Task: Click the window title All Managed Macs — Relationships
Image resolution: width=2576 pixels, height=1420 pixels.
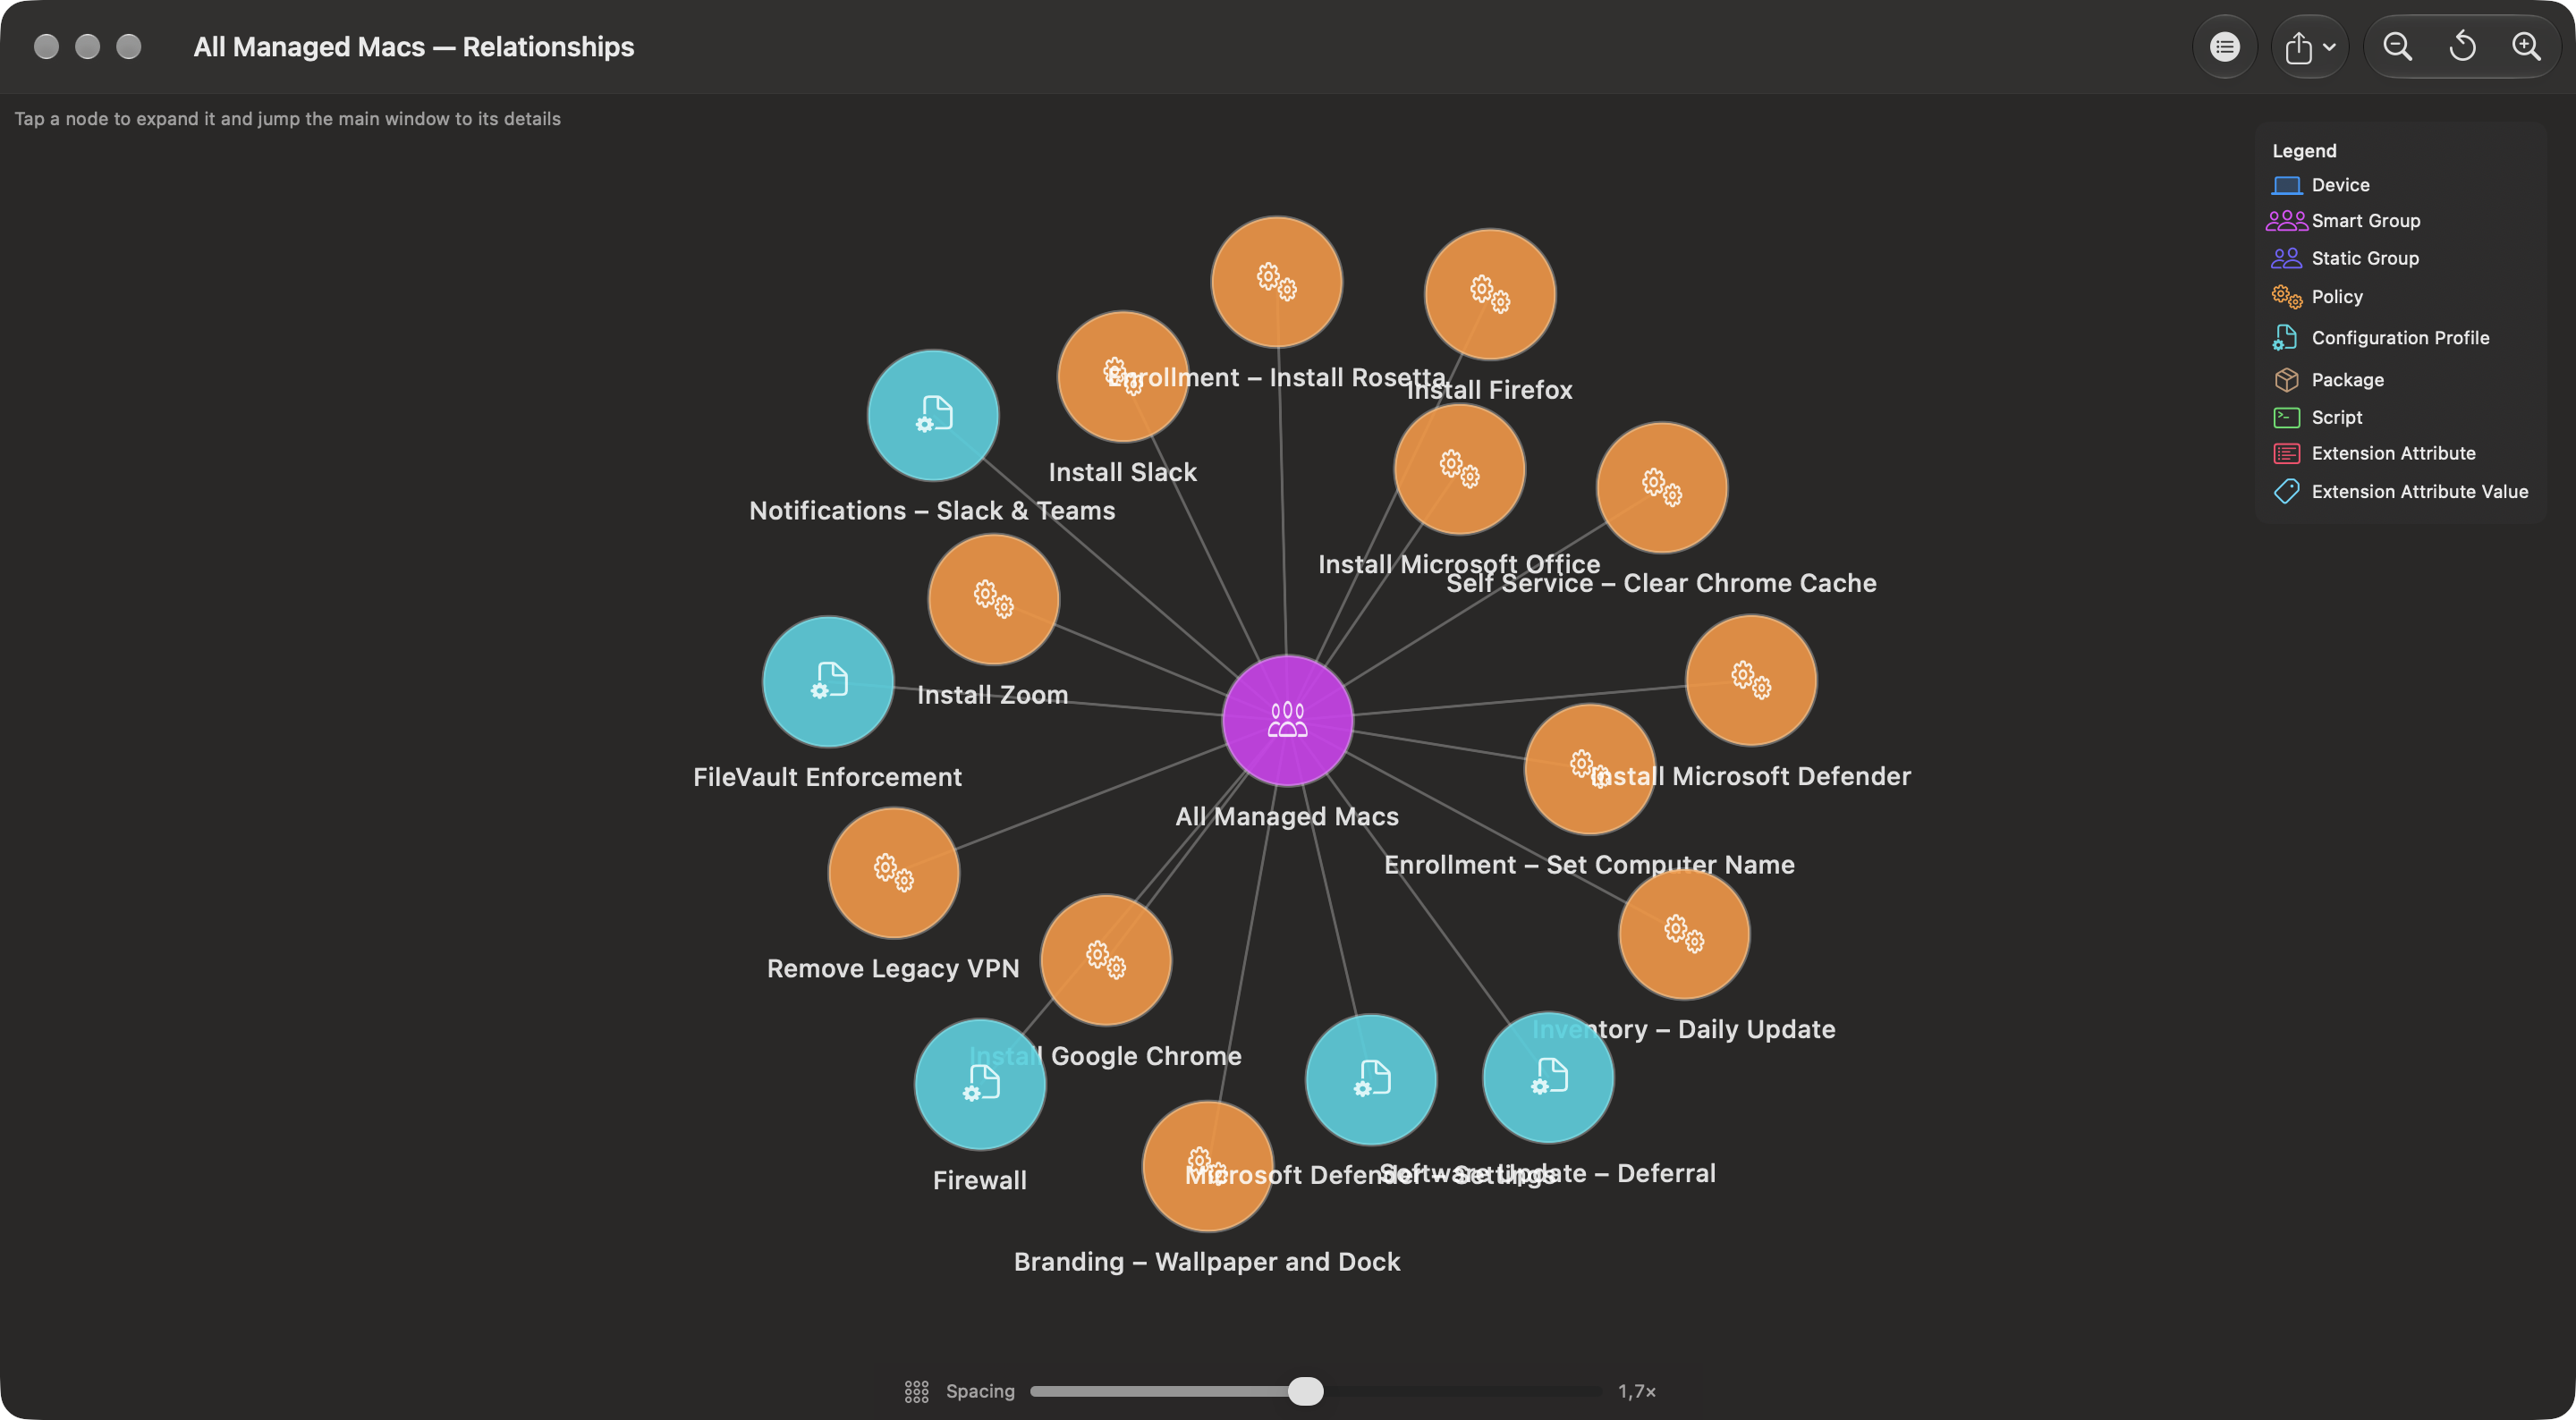Action: tap(414, 47)
